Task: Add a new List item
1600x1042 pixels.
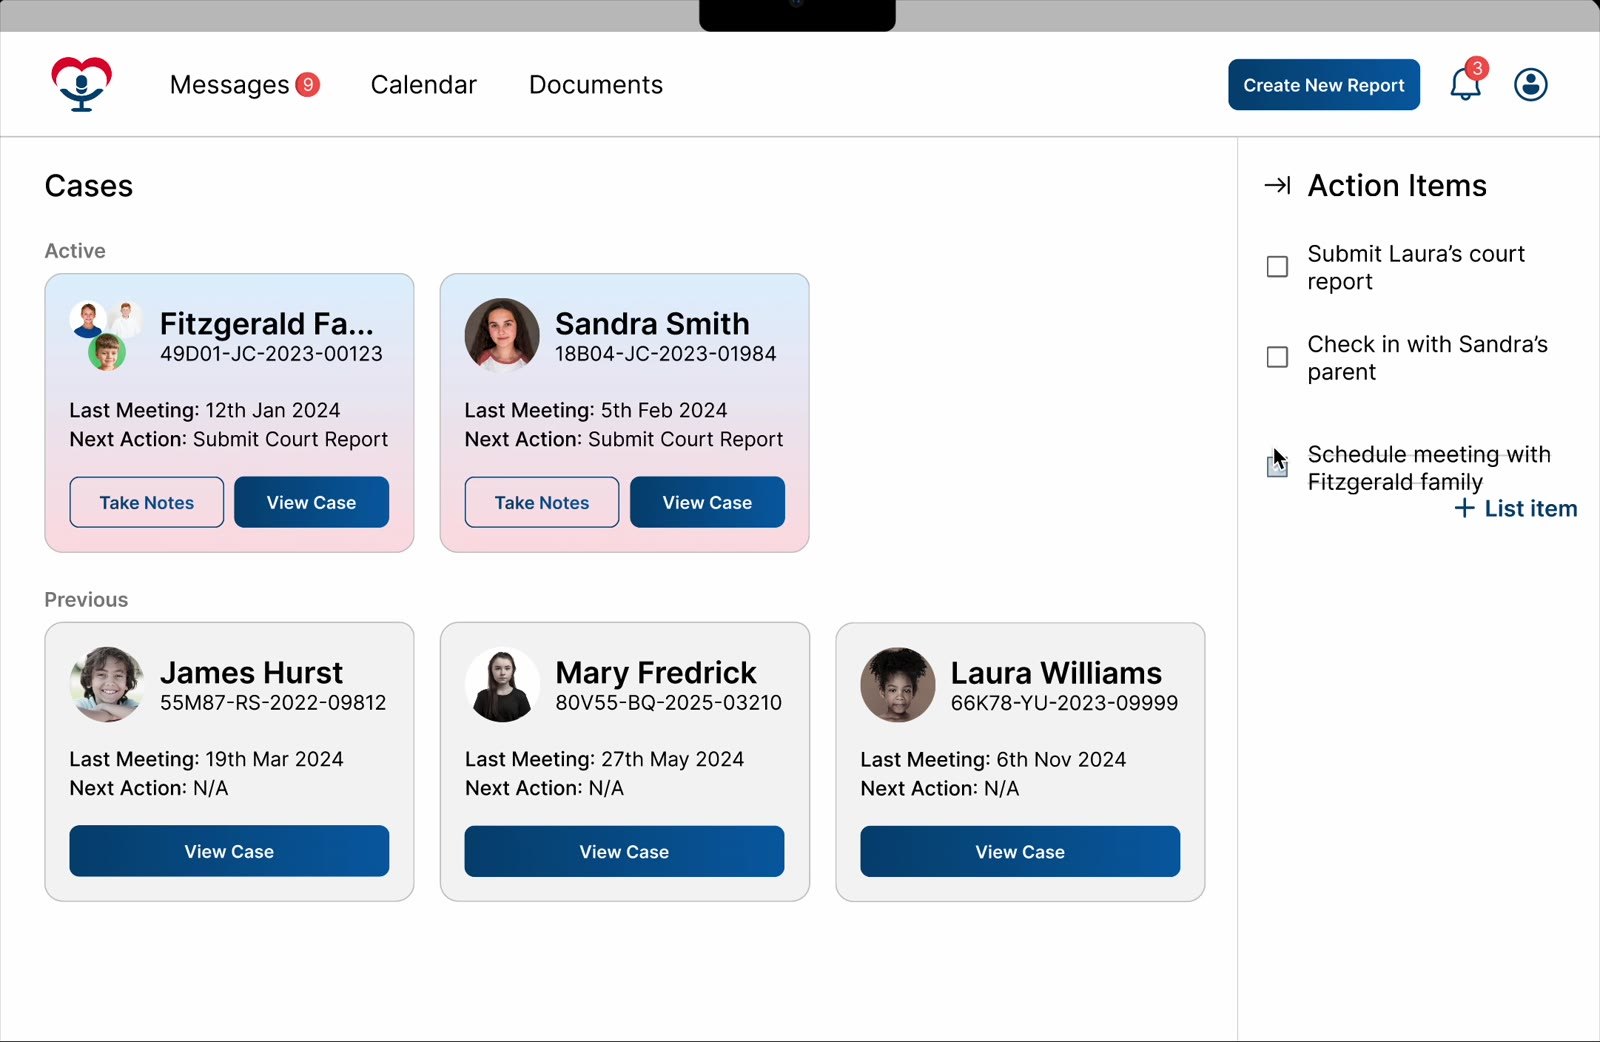Action: tap(1516, 508)
